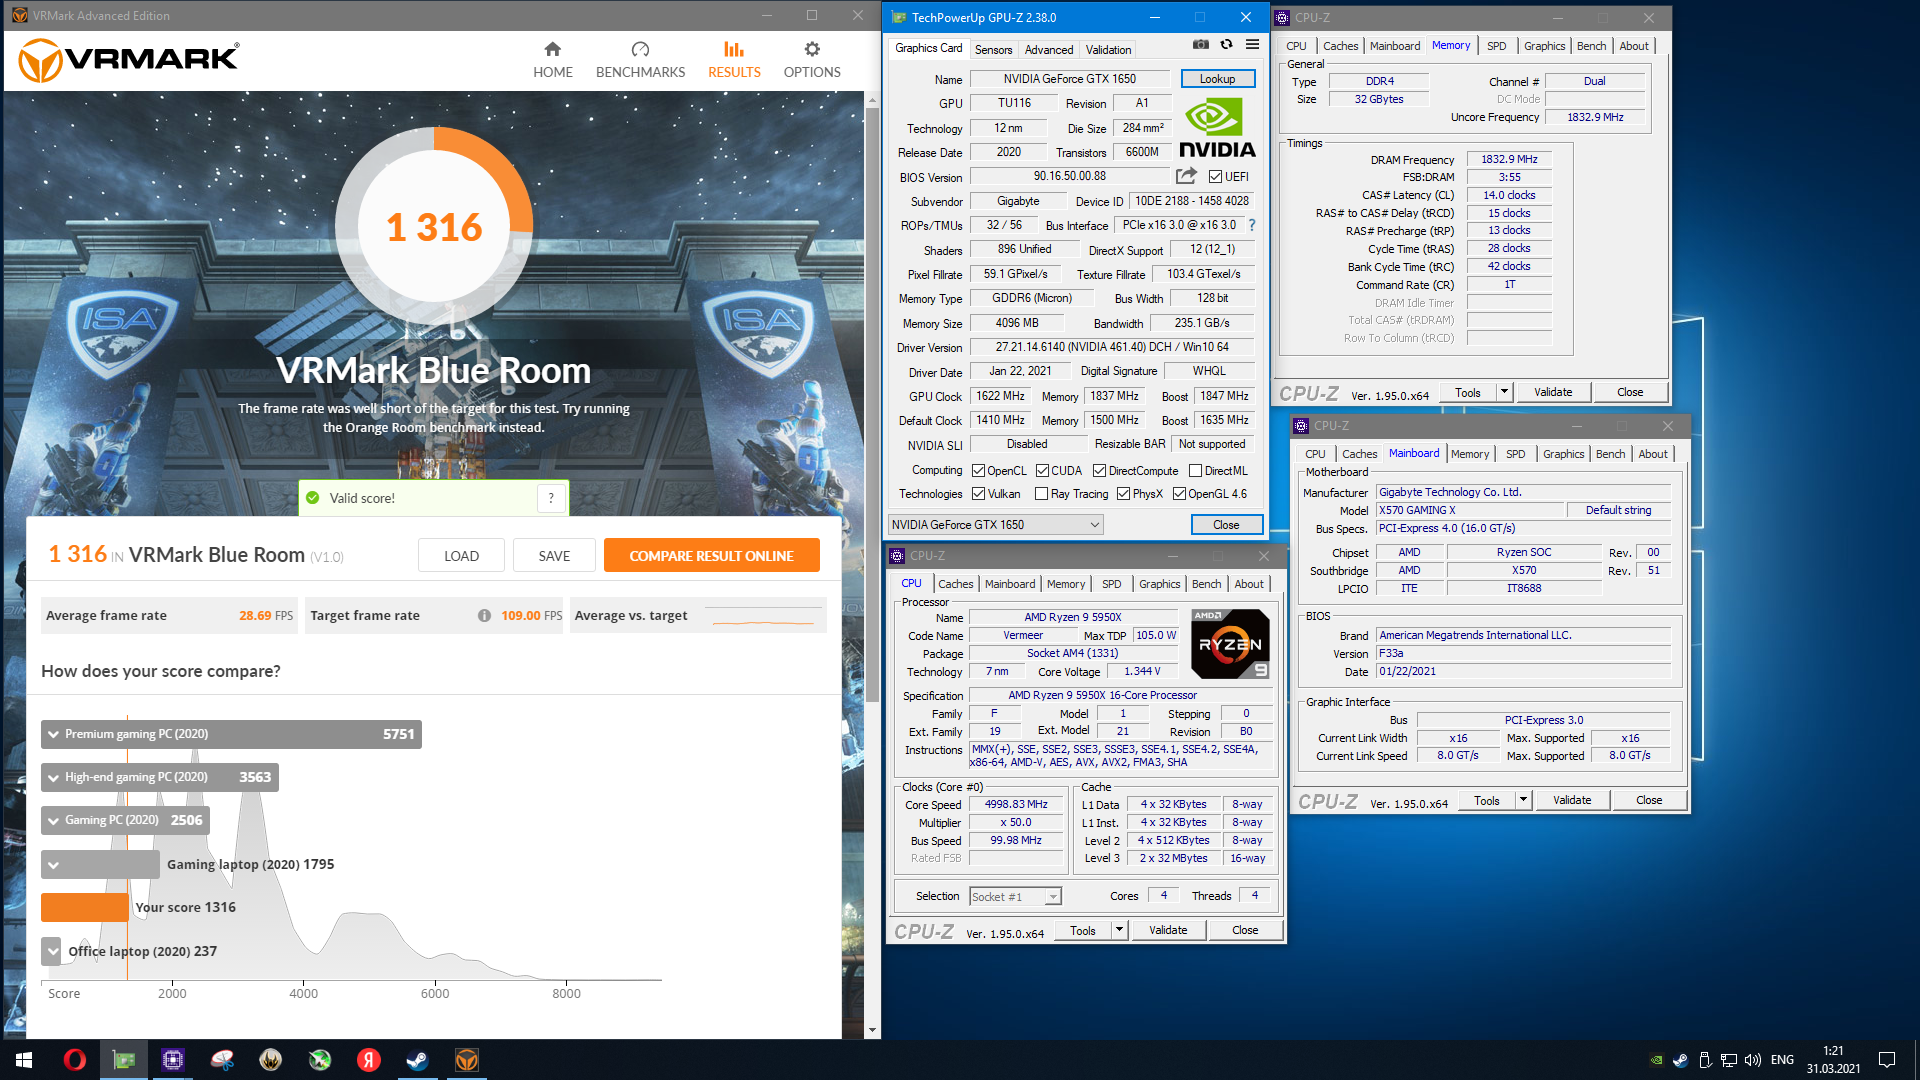Switch to CPU-Z via its taskbar icon
This screenshot has height=1080, width=1920.
pos(173,1060)
